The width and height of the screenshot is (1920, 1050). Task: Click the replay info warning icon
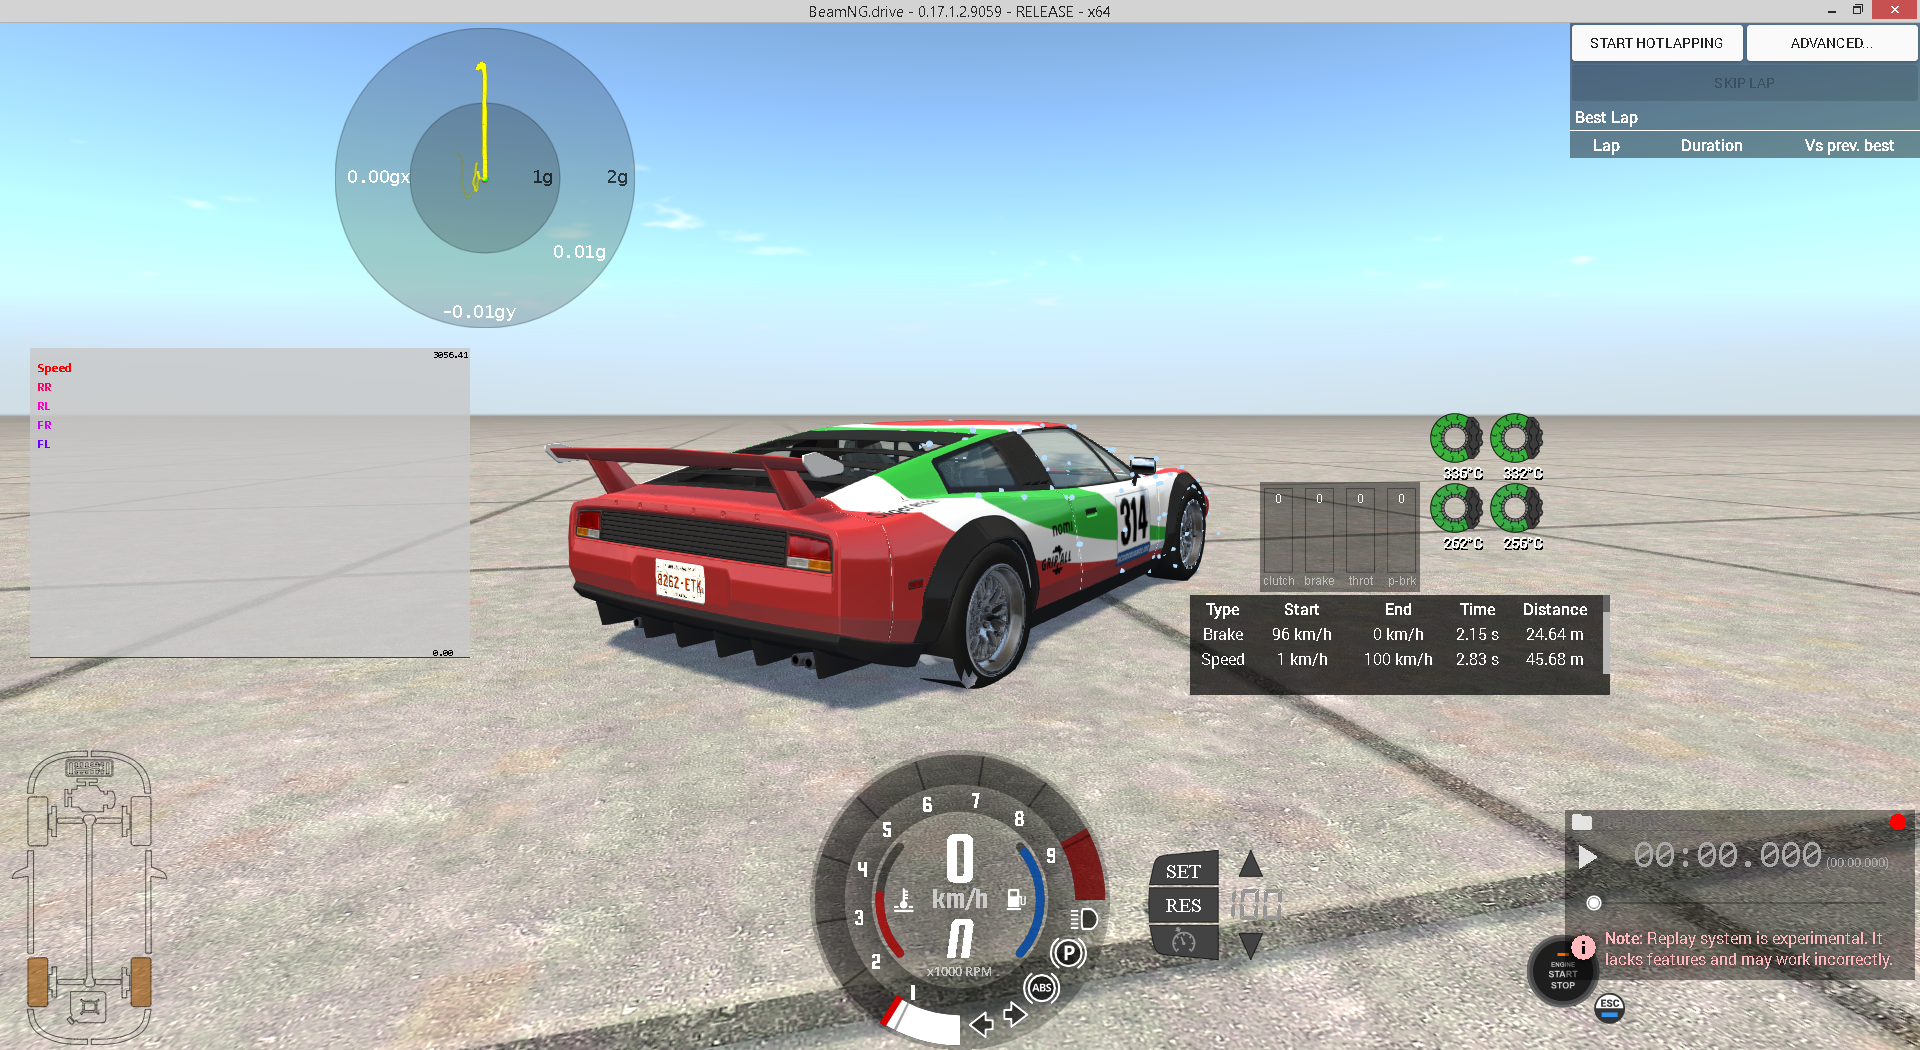coord(1583,946)
